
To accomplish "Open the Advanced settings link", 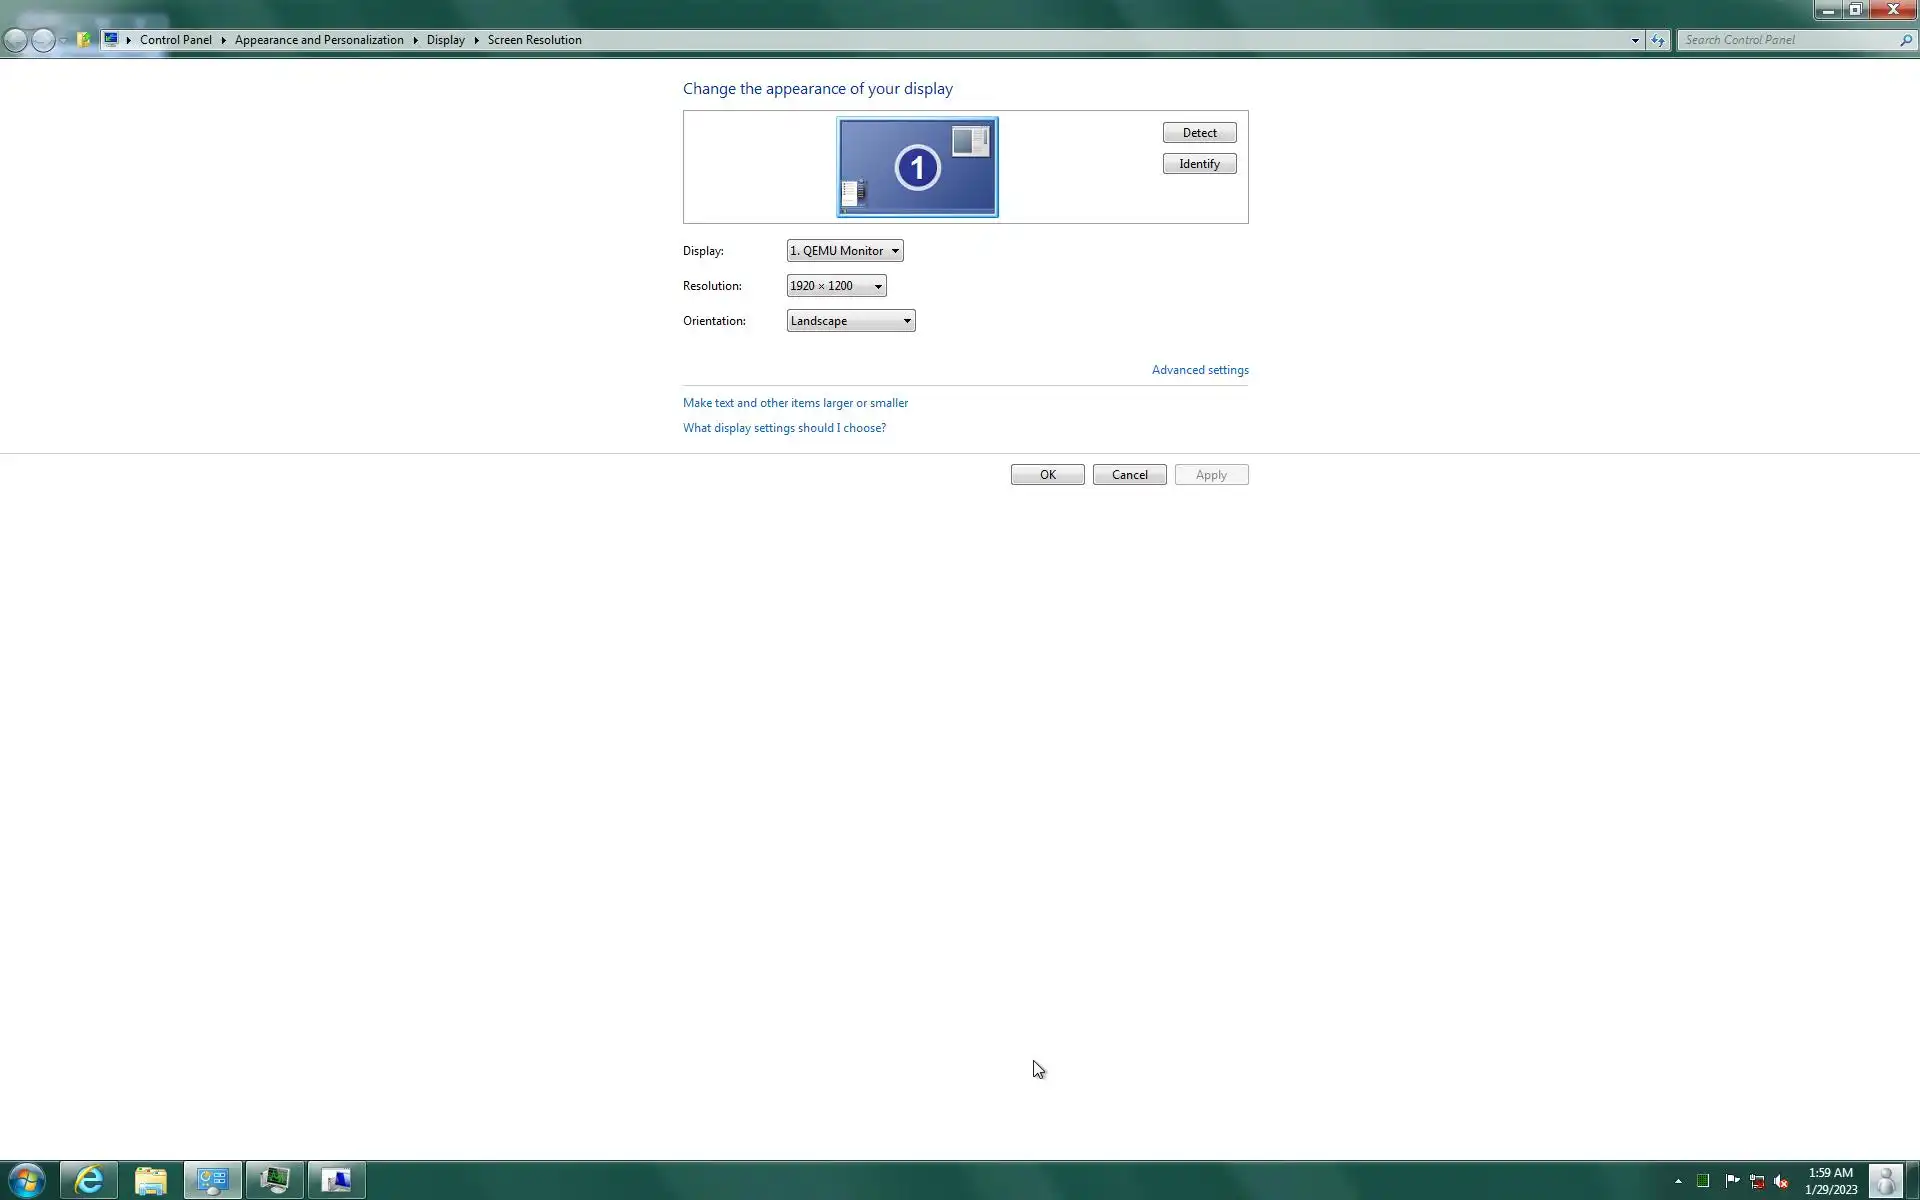I will [x=1199, y=370].
